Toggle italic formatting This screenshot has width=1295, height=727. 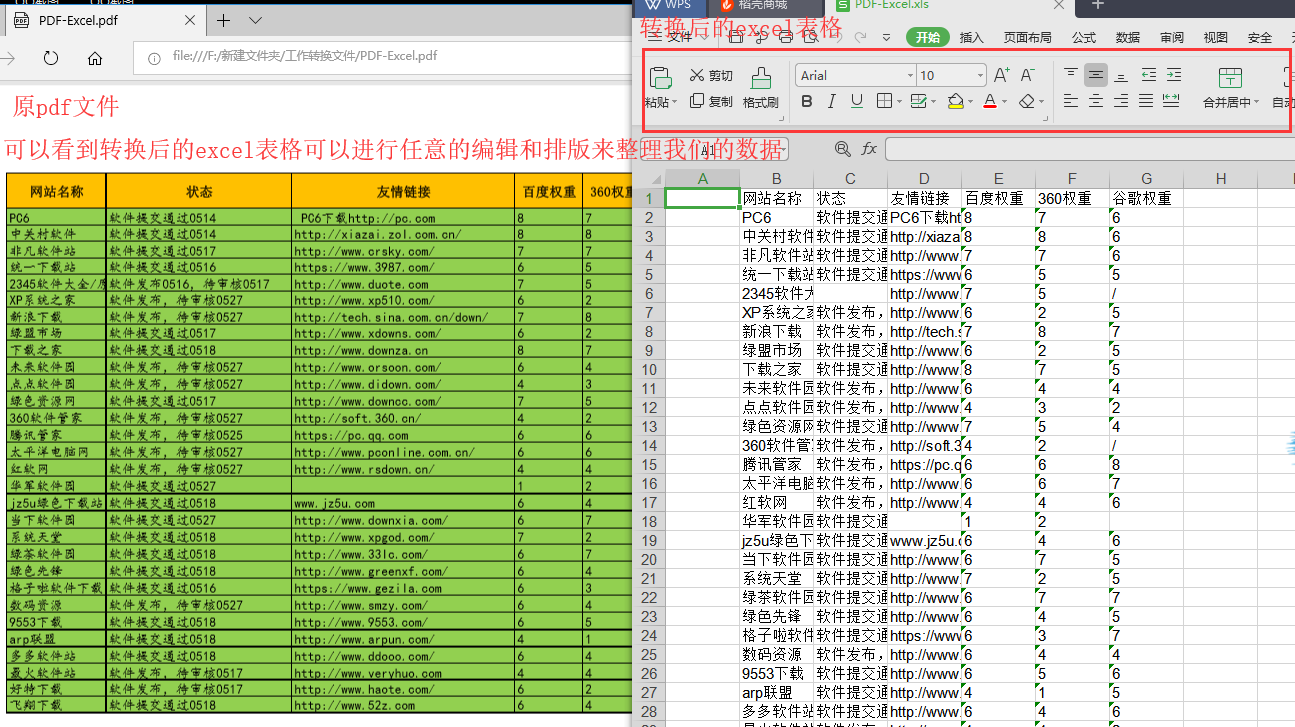(832, 101)
